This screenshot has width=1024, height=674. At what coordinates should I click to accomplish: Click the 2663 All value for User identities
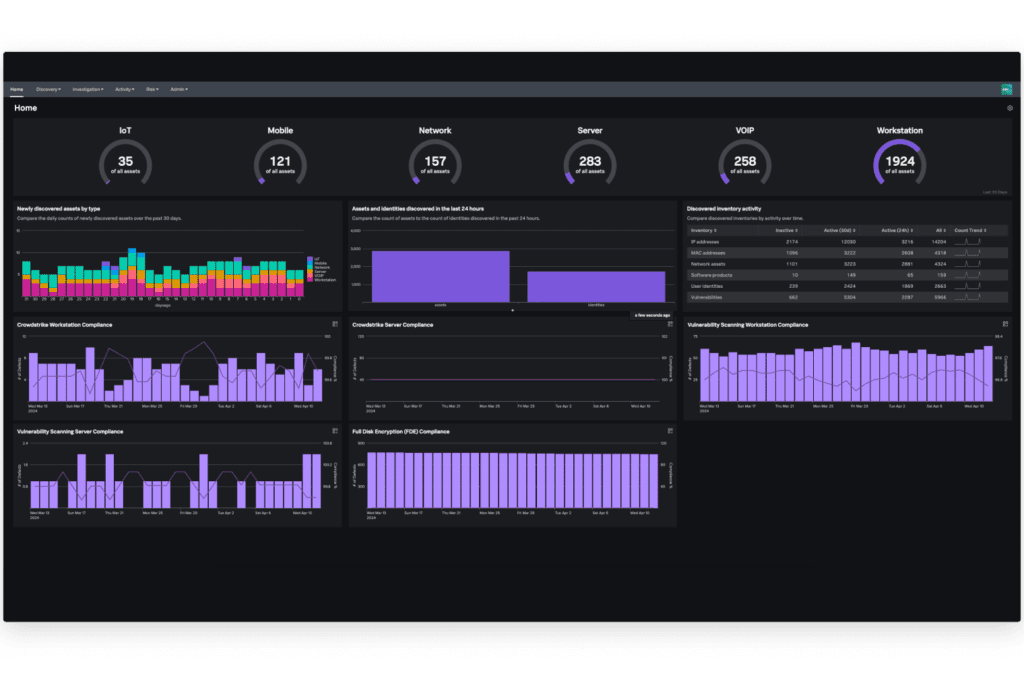(940, 286)
